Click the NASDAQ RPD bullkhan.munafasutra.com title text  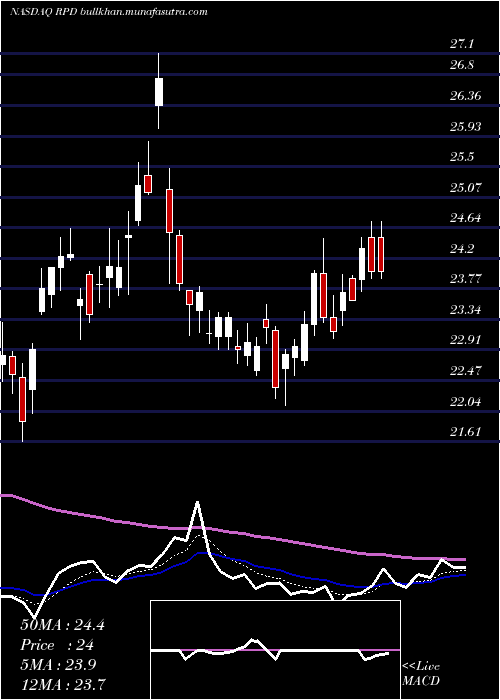coord(108,12)
